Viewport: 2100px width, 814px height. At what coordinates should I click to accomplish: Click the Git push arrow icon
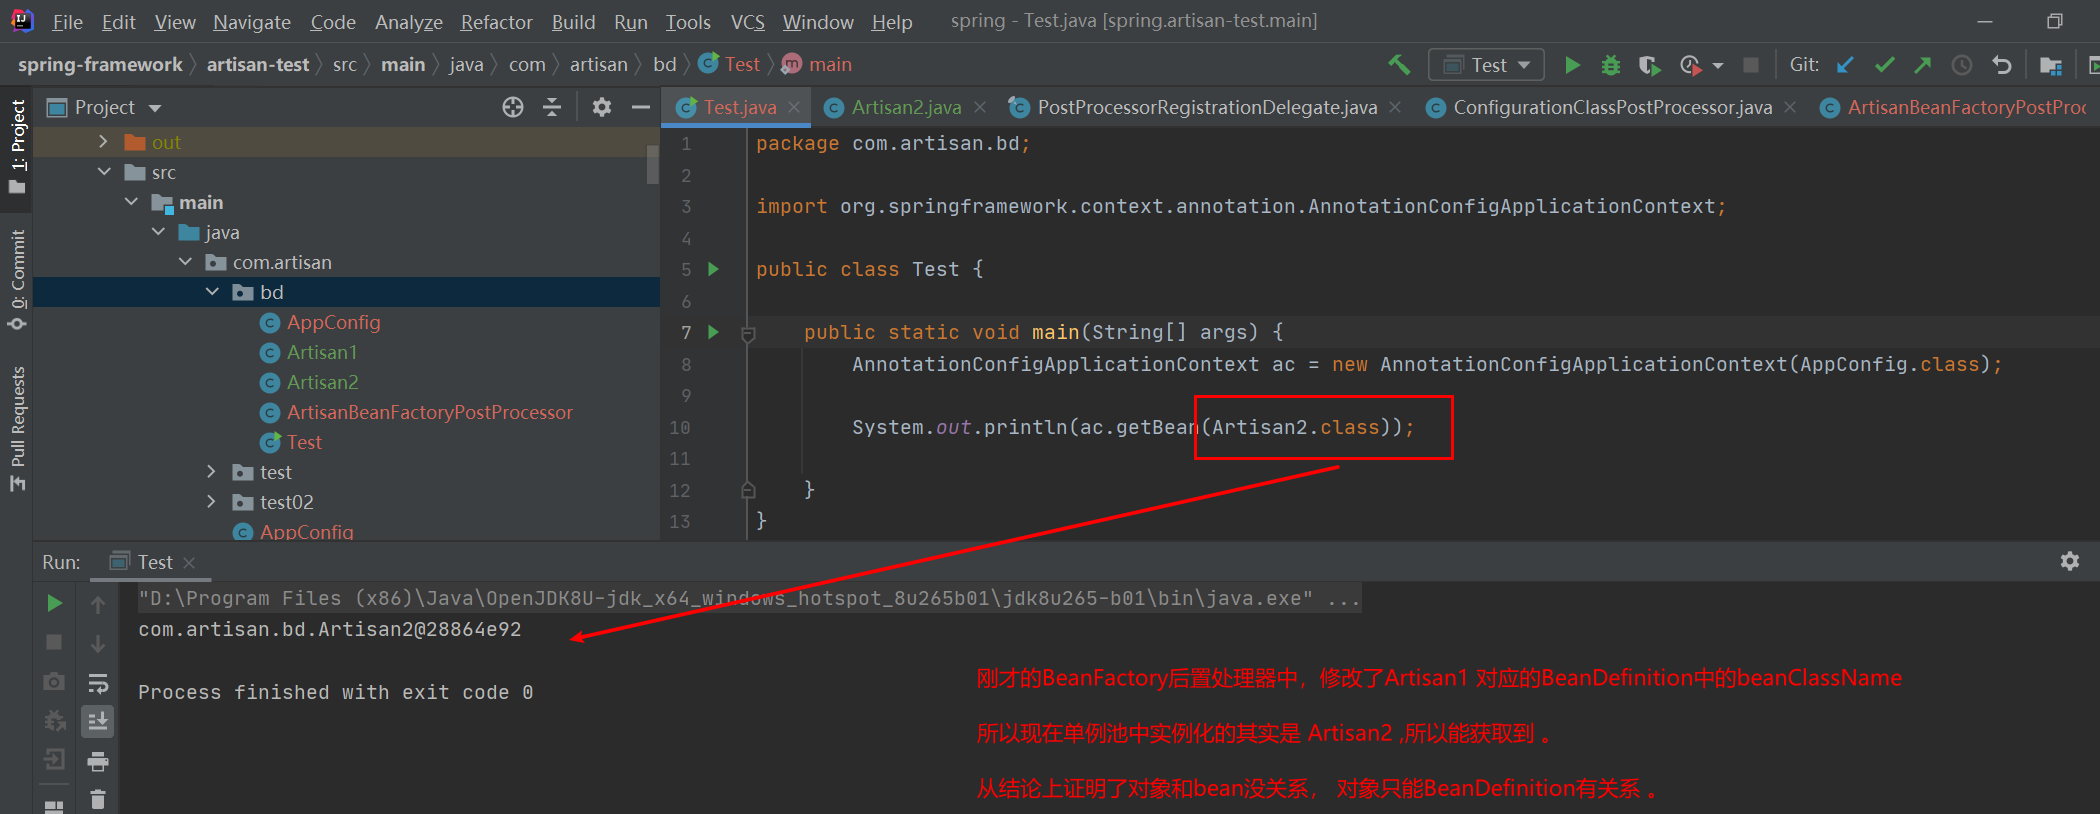coord(1922,65)
